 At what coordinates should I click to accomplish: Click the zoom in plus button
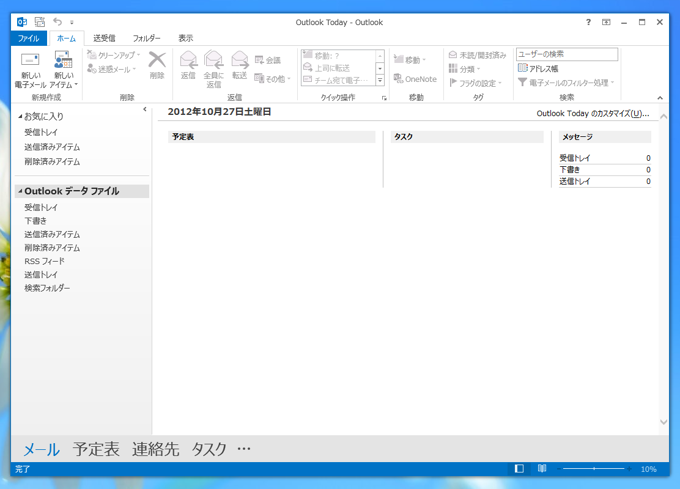coord(629,469)
